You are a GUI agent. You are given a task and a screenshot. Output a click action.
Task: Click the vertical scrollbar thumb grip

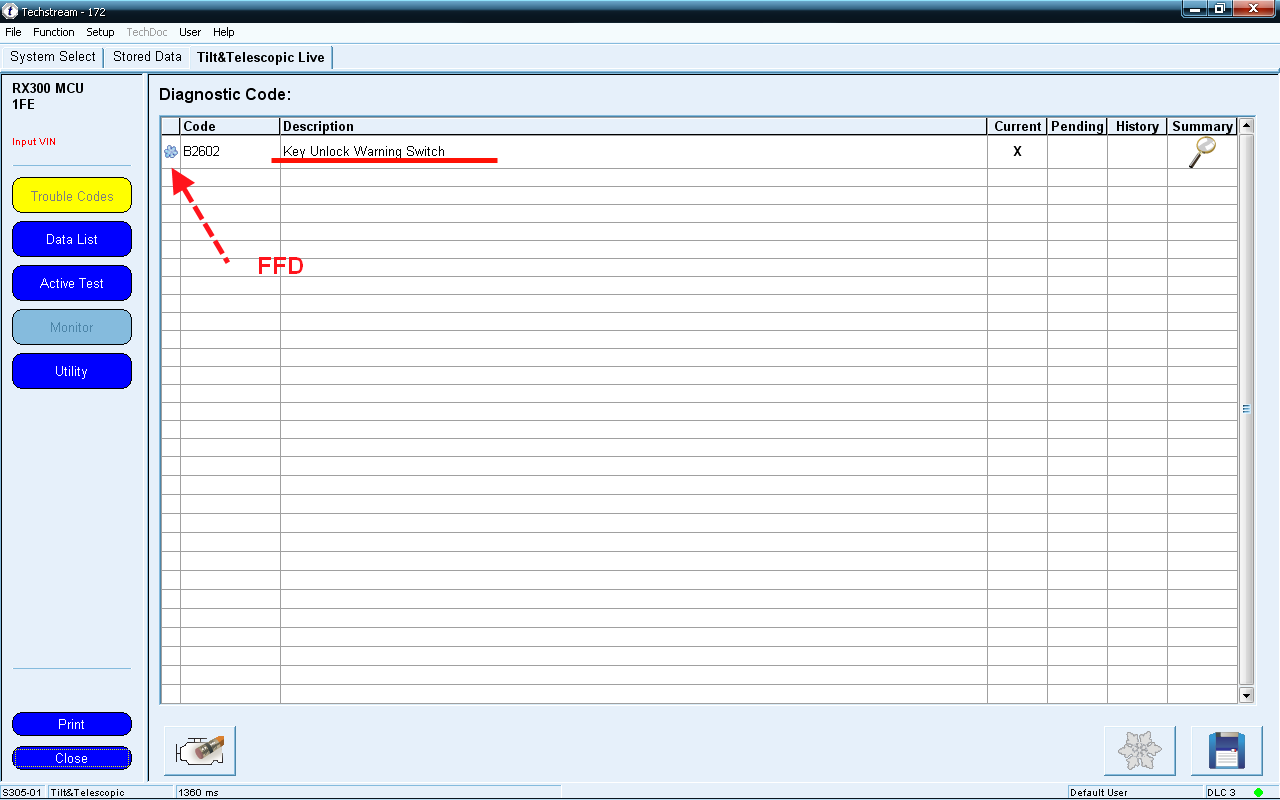coord(1246,409)
